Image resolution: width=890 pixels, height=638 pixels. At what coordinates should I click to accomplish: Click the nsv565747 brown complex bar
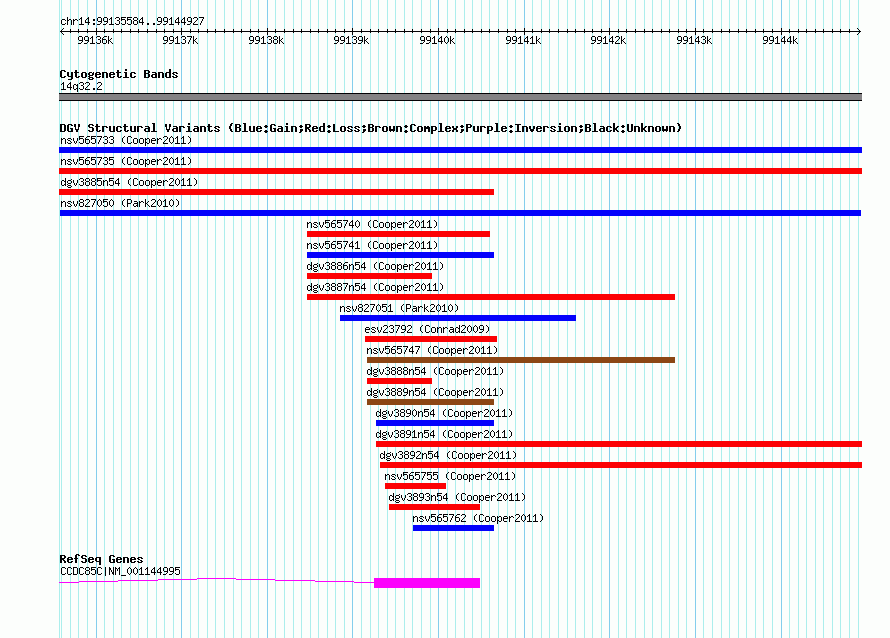[521, 360]
